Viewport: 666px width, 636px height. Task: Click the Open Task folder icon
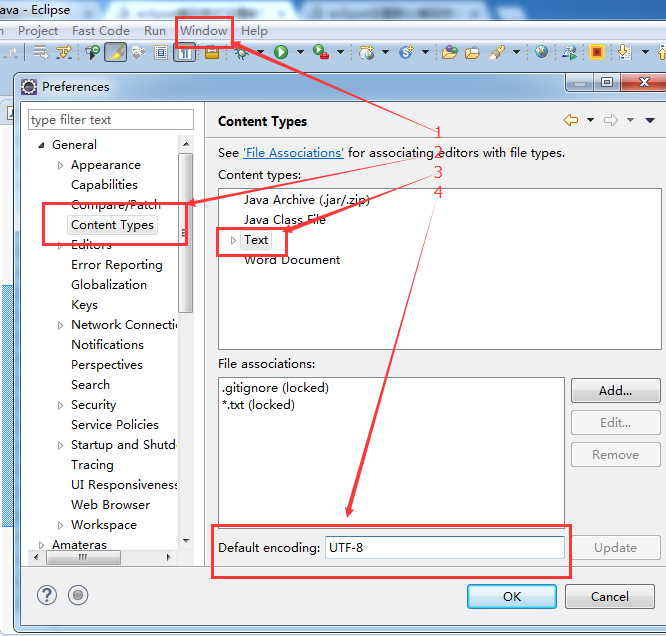coord(472,53)
